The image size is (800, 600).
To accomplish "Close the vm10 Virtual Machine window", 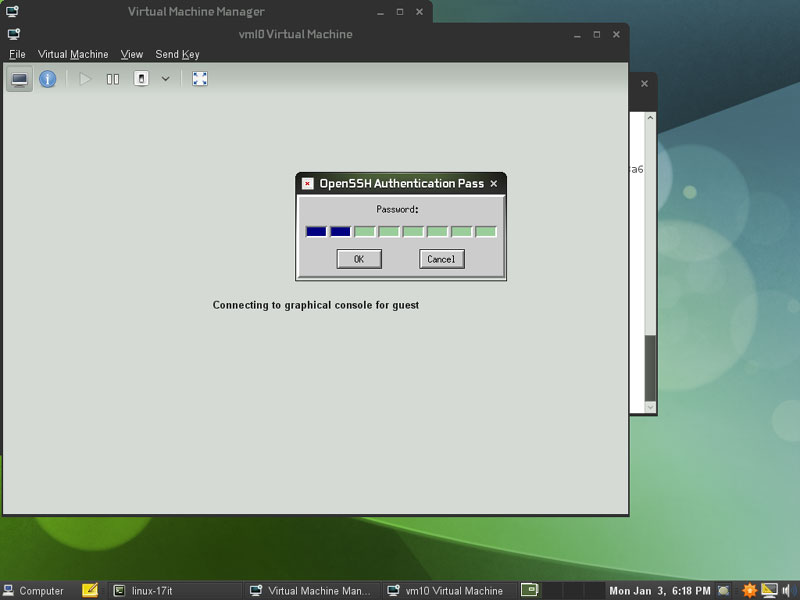I will pyautogui.click(x=616, y=34).
